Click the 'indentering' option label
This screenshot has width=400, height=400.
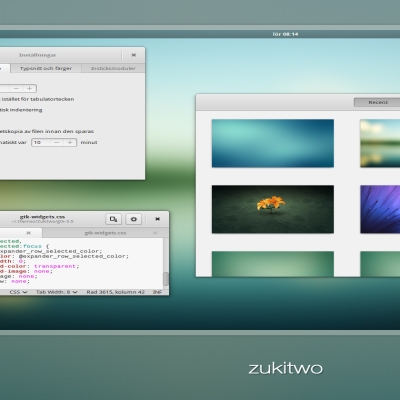[26, 110]
